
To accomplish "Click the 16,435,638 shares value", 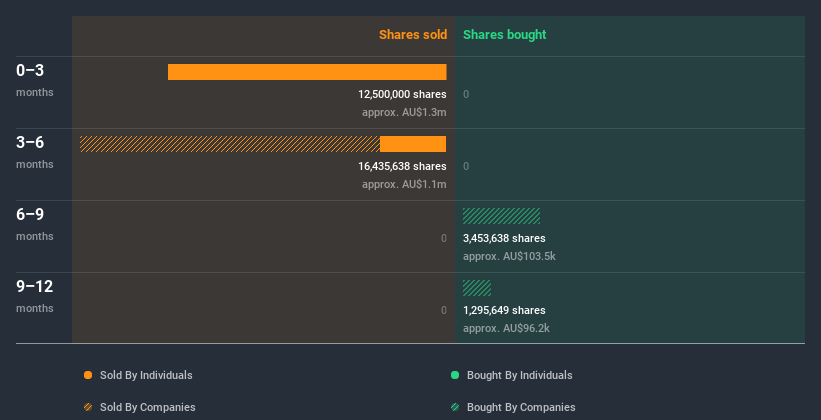I will (402, 166).
